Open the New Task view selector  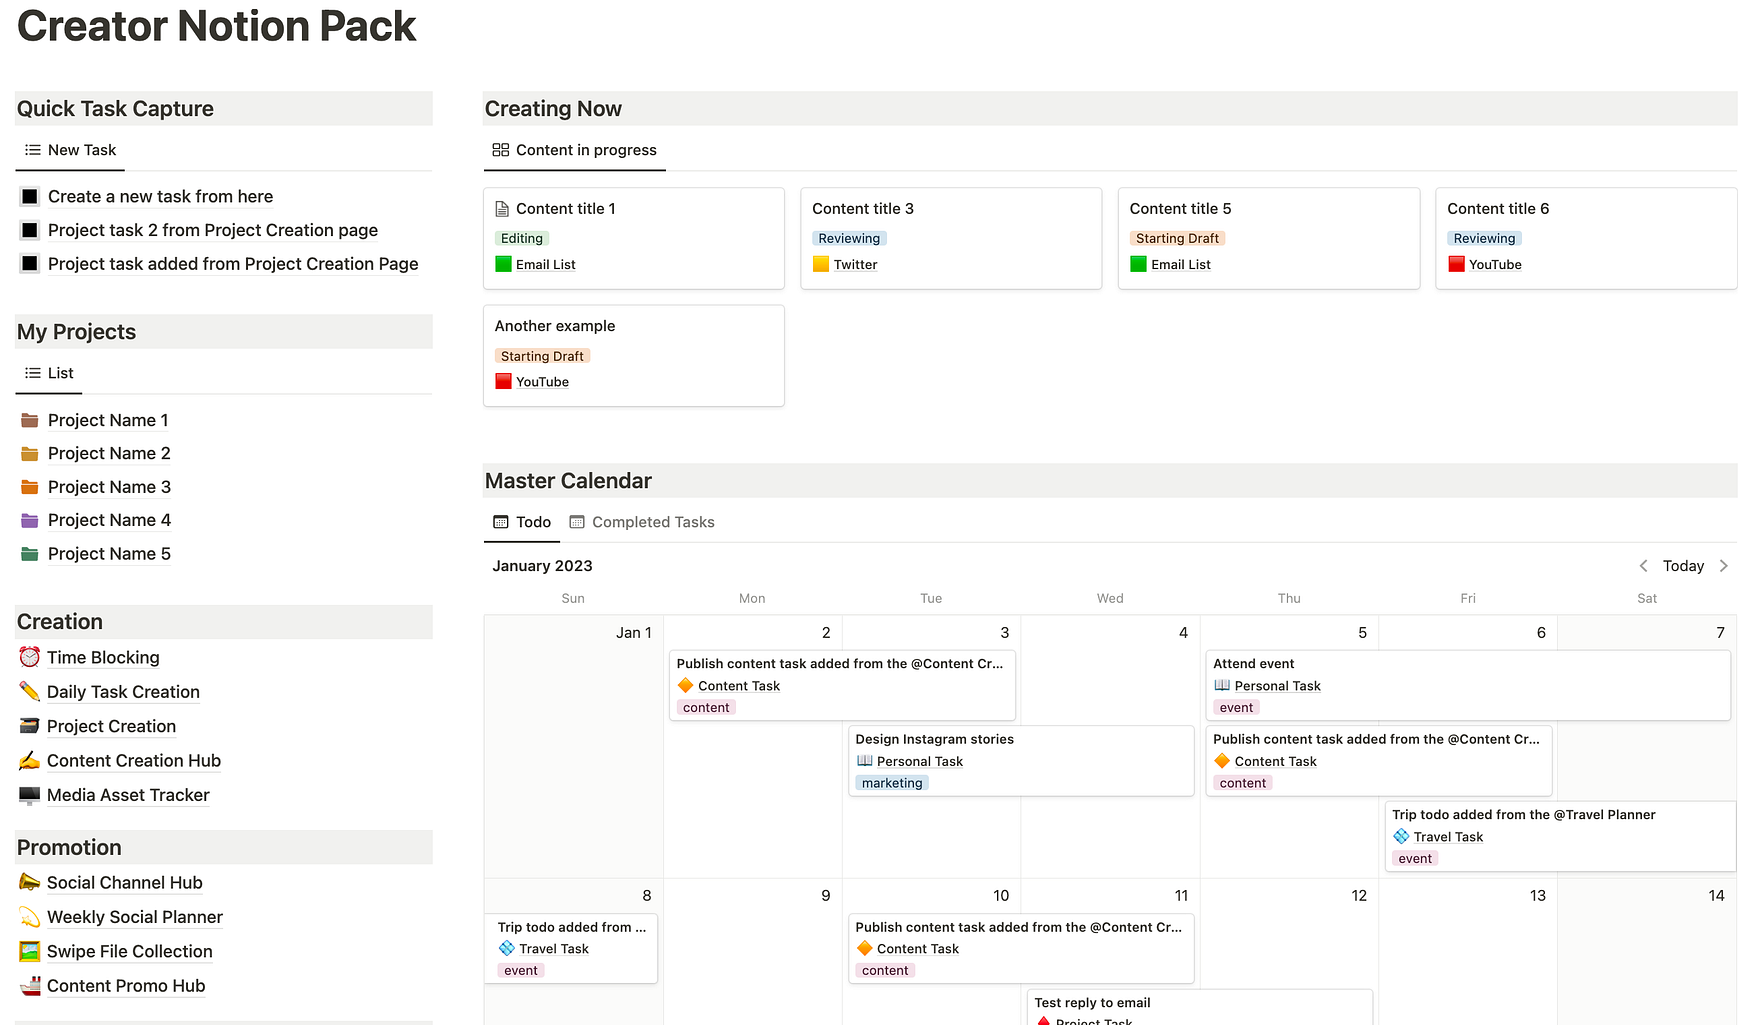click(x=71, y=150)
